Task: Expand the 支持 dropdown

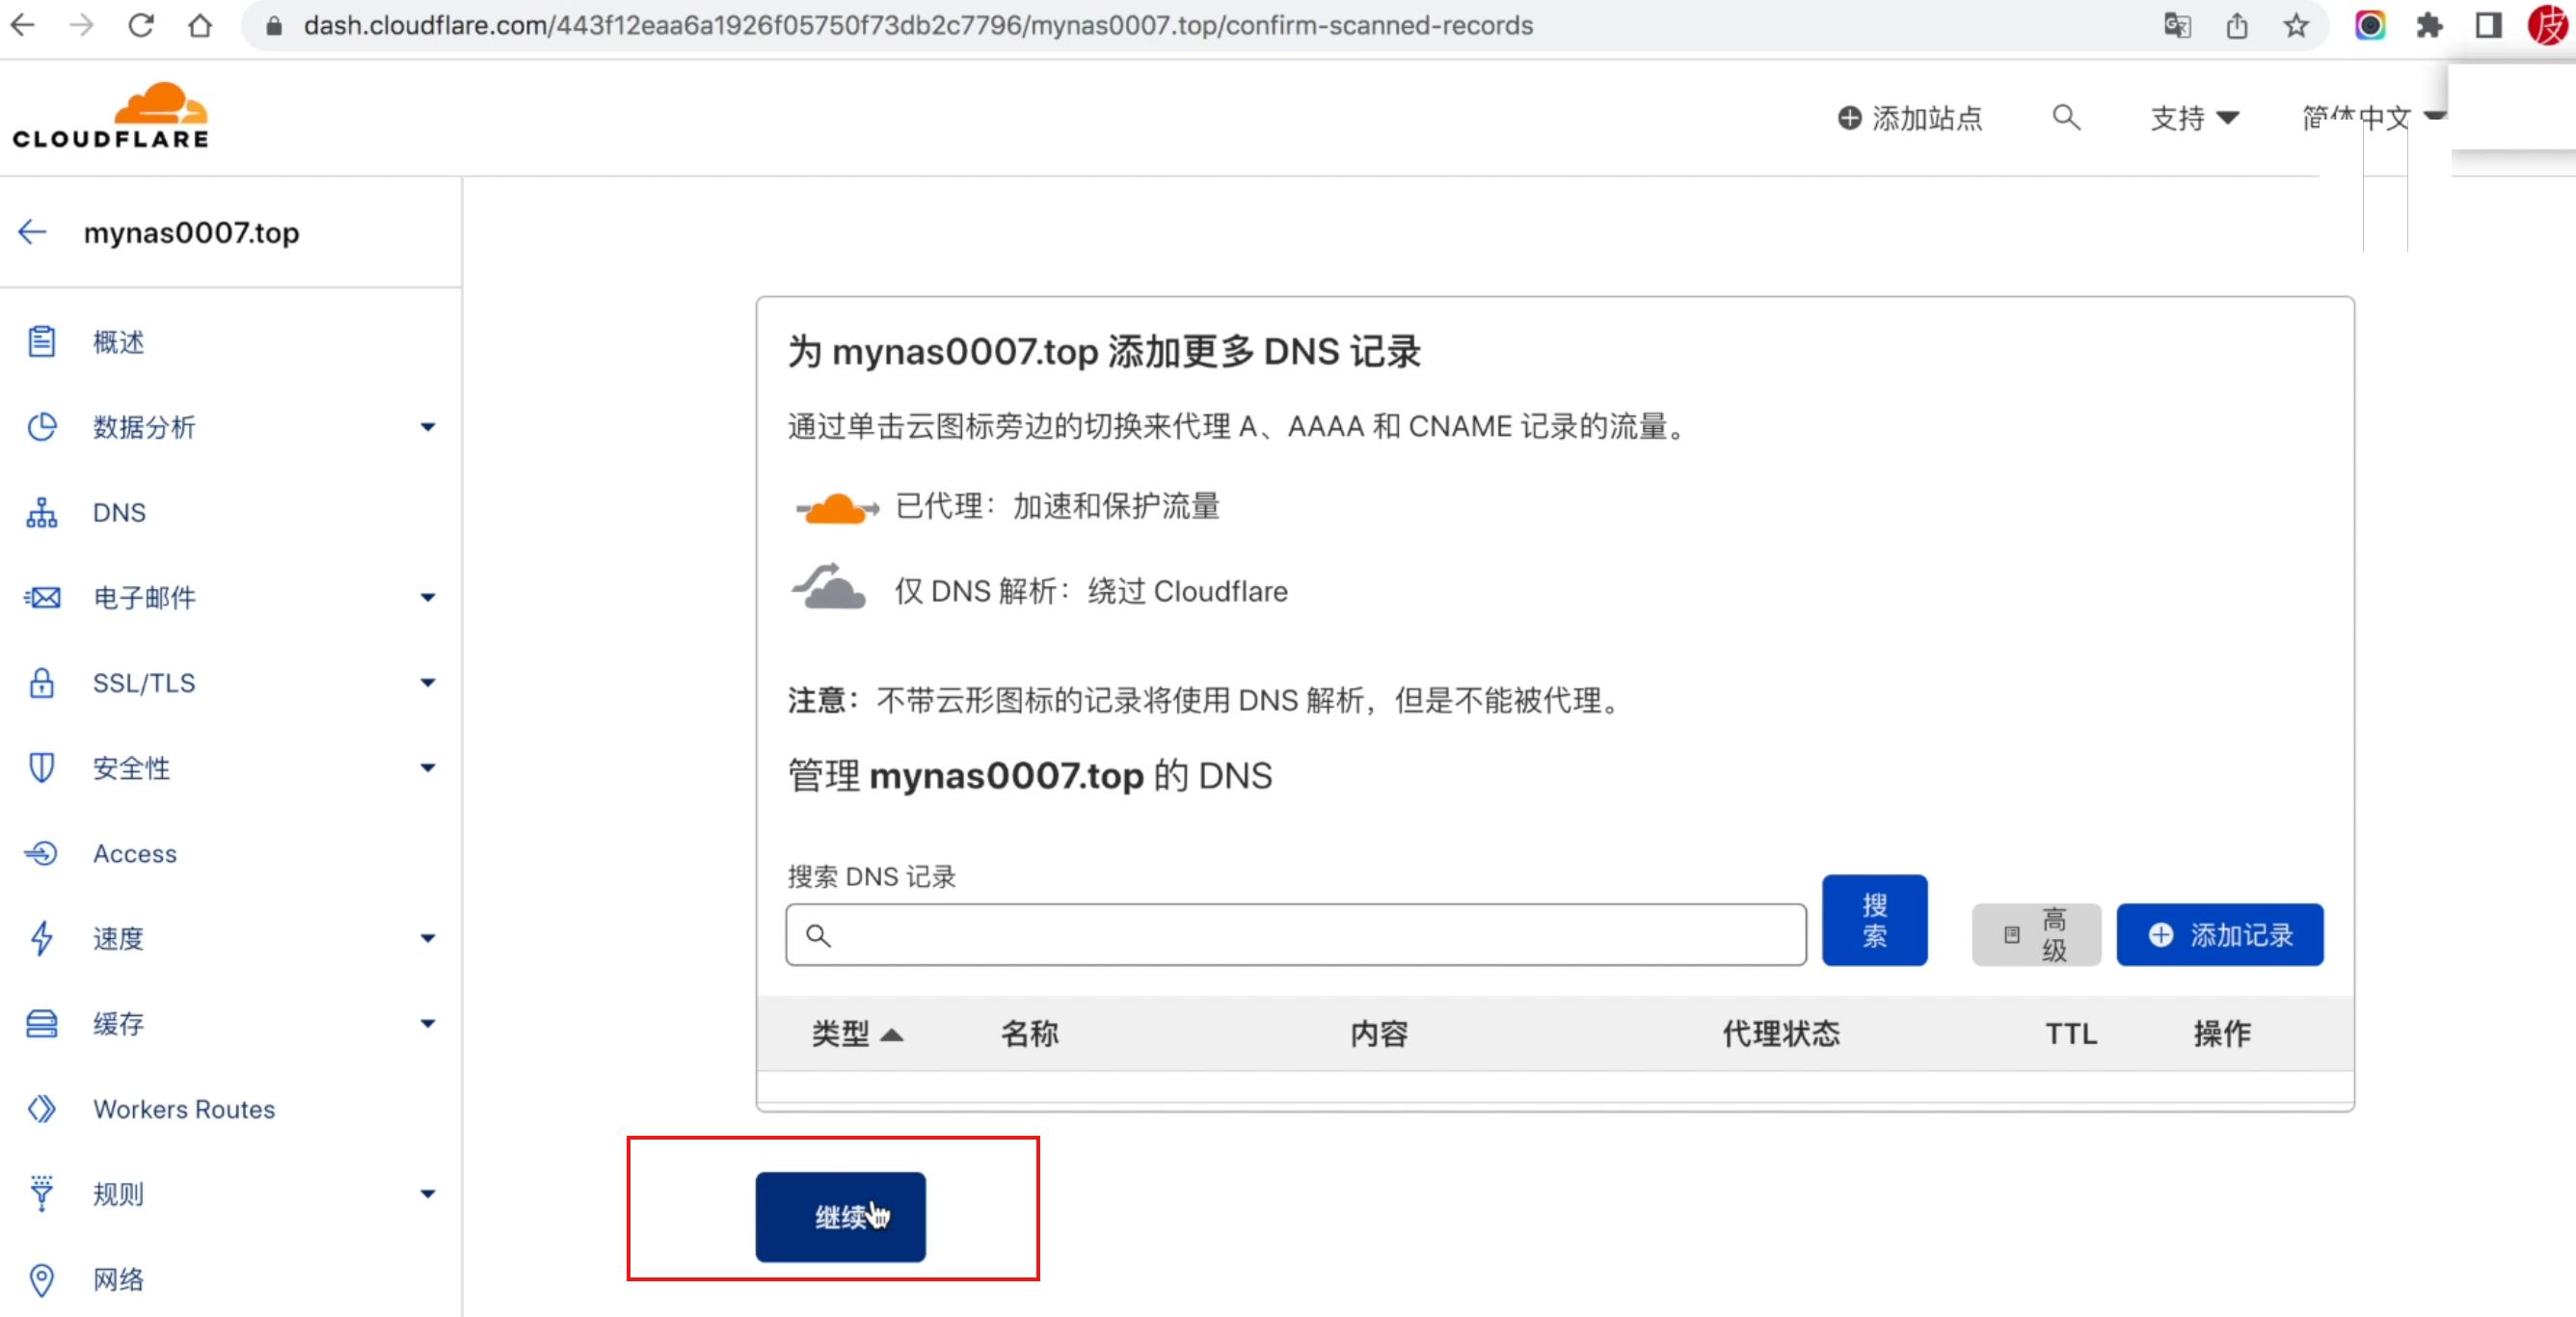Action: pos(2194,117)
